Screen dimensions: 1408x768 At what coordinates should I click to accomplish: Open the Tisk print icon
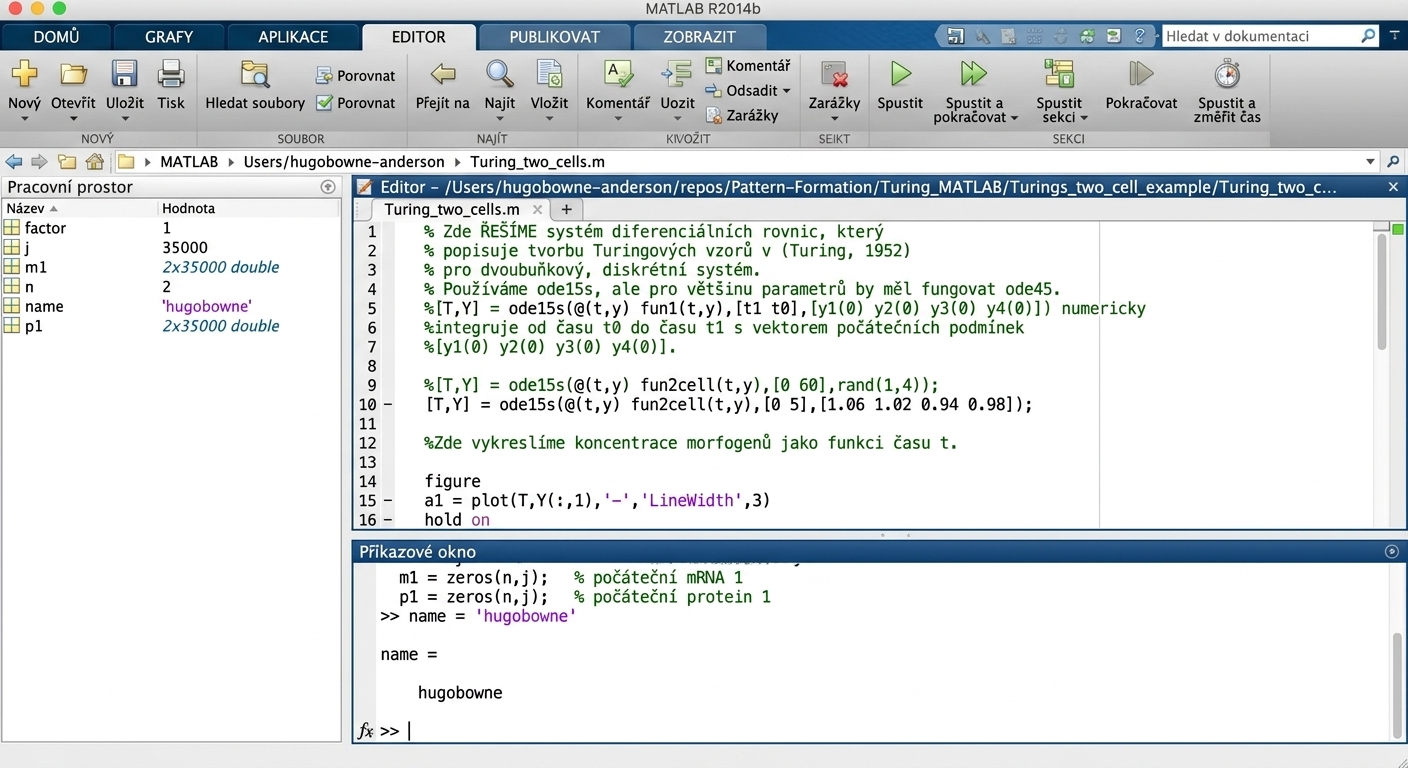pyautogui.click(x=171, y=75)
